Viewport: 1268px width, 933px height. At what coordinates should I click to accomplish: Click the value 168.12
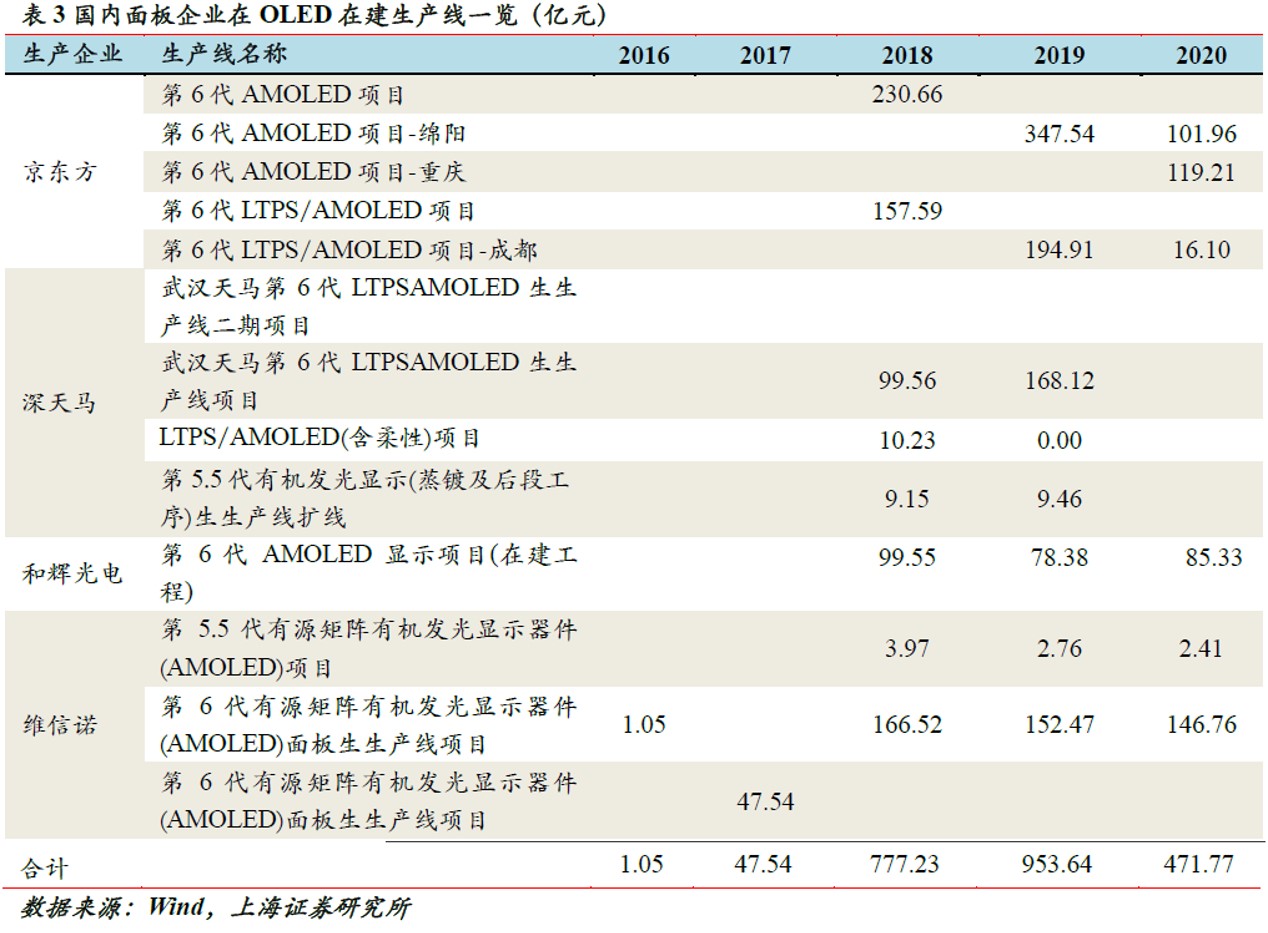[x=1059, y=381]
